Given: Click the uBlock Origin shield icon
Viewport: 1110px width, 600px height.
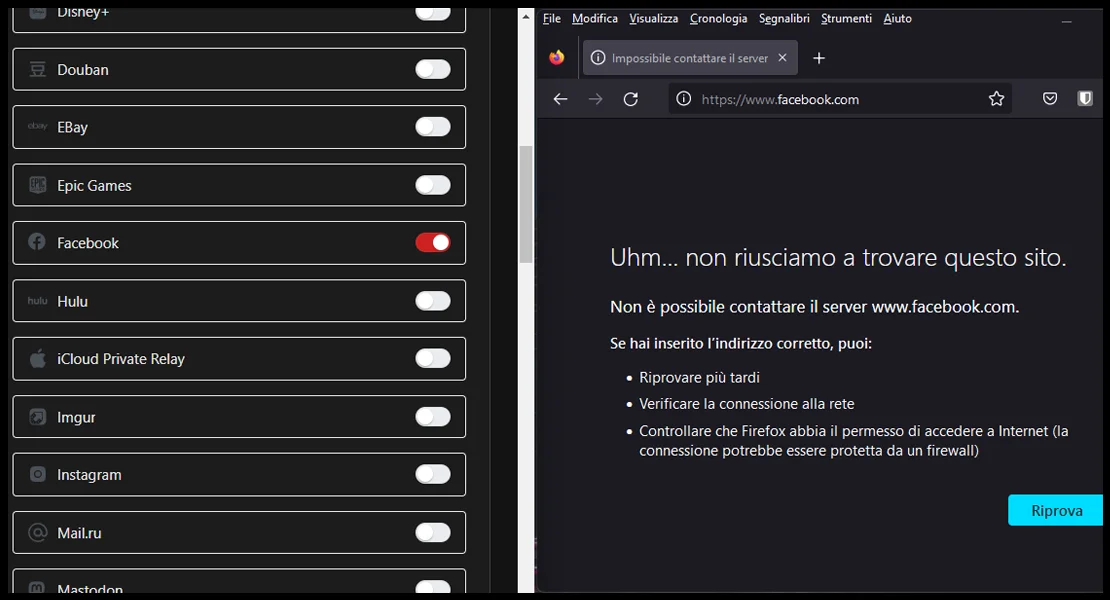Looking at the screenshot, I should [1085, 98].
